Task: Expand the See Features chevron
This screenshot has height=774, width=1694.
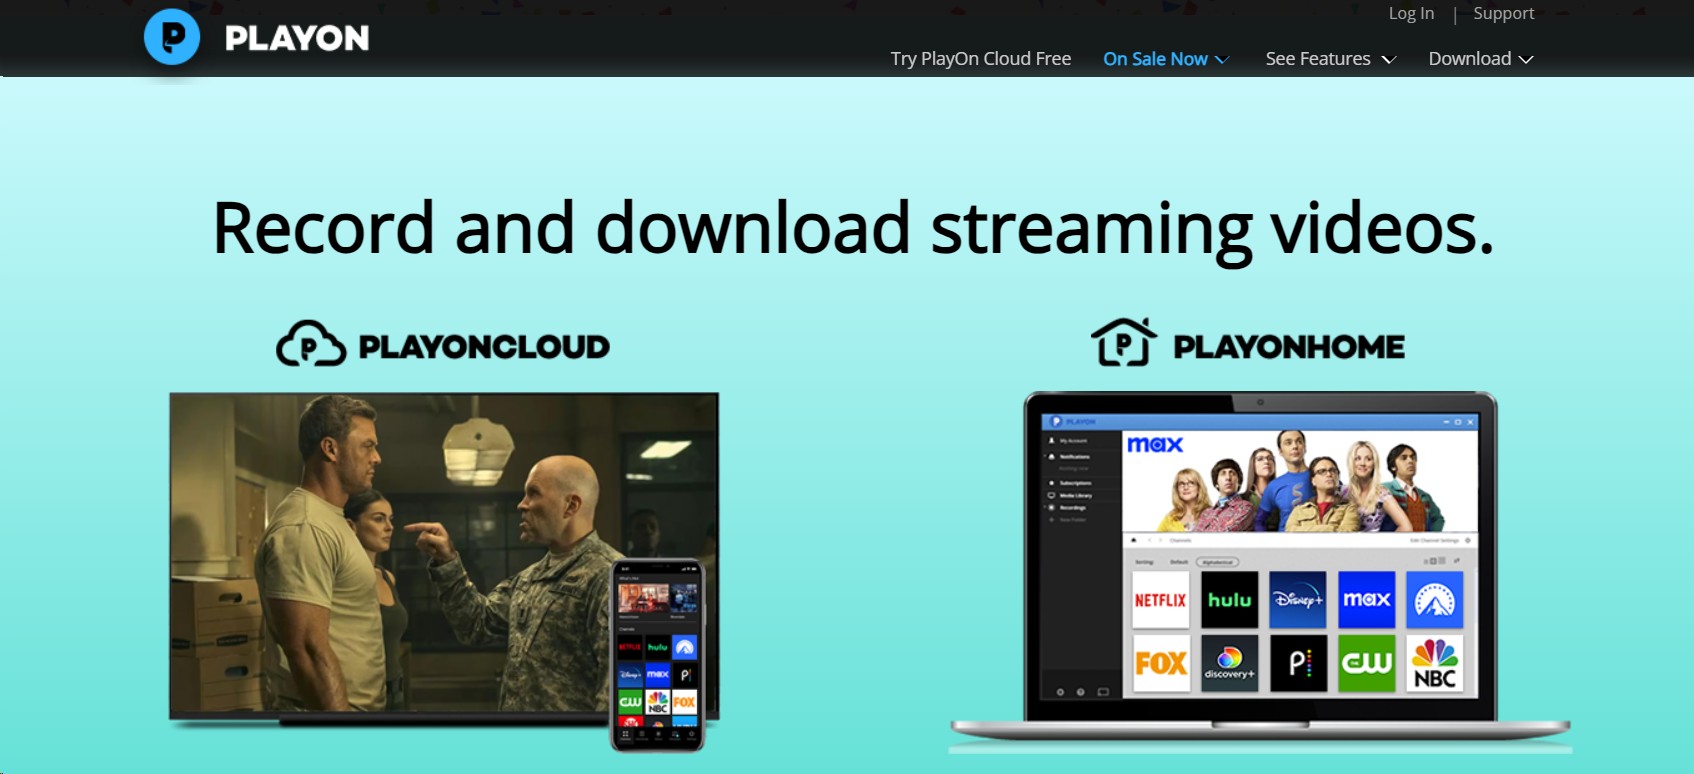Action: 1389,60
